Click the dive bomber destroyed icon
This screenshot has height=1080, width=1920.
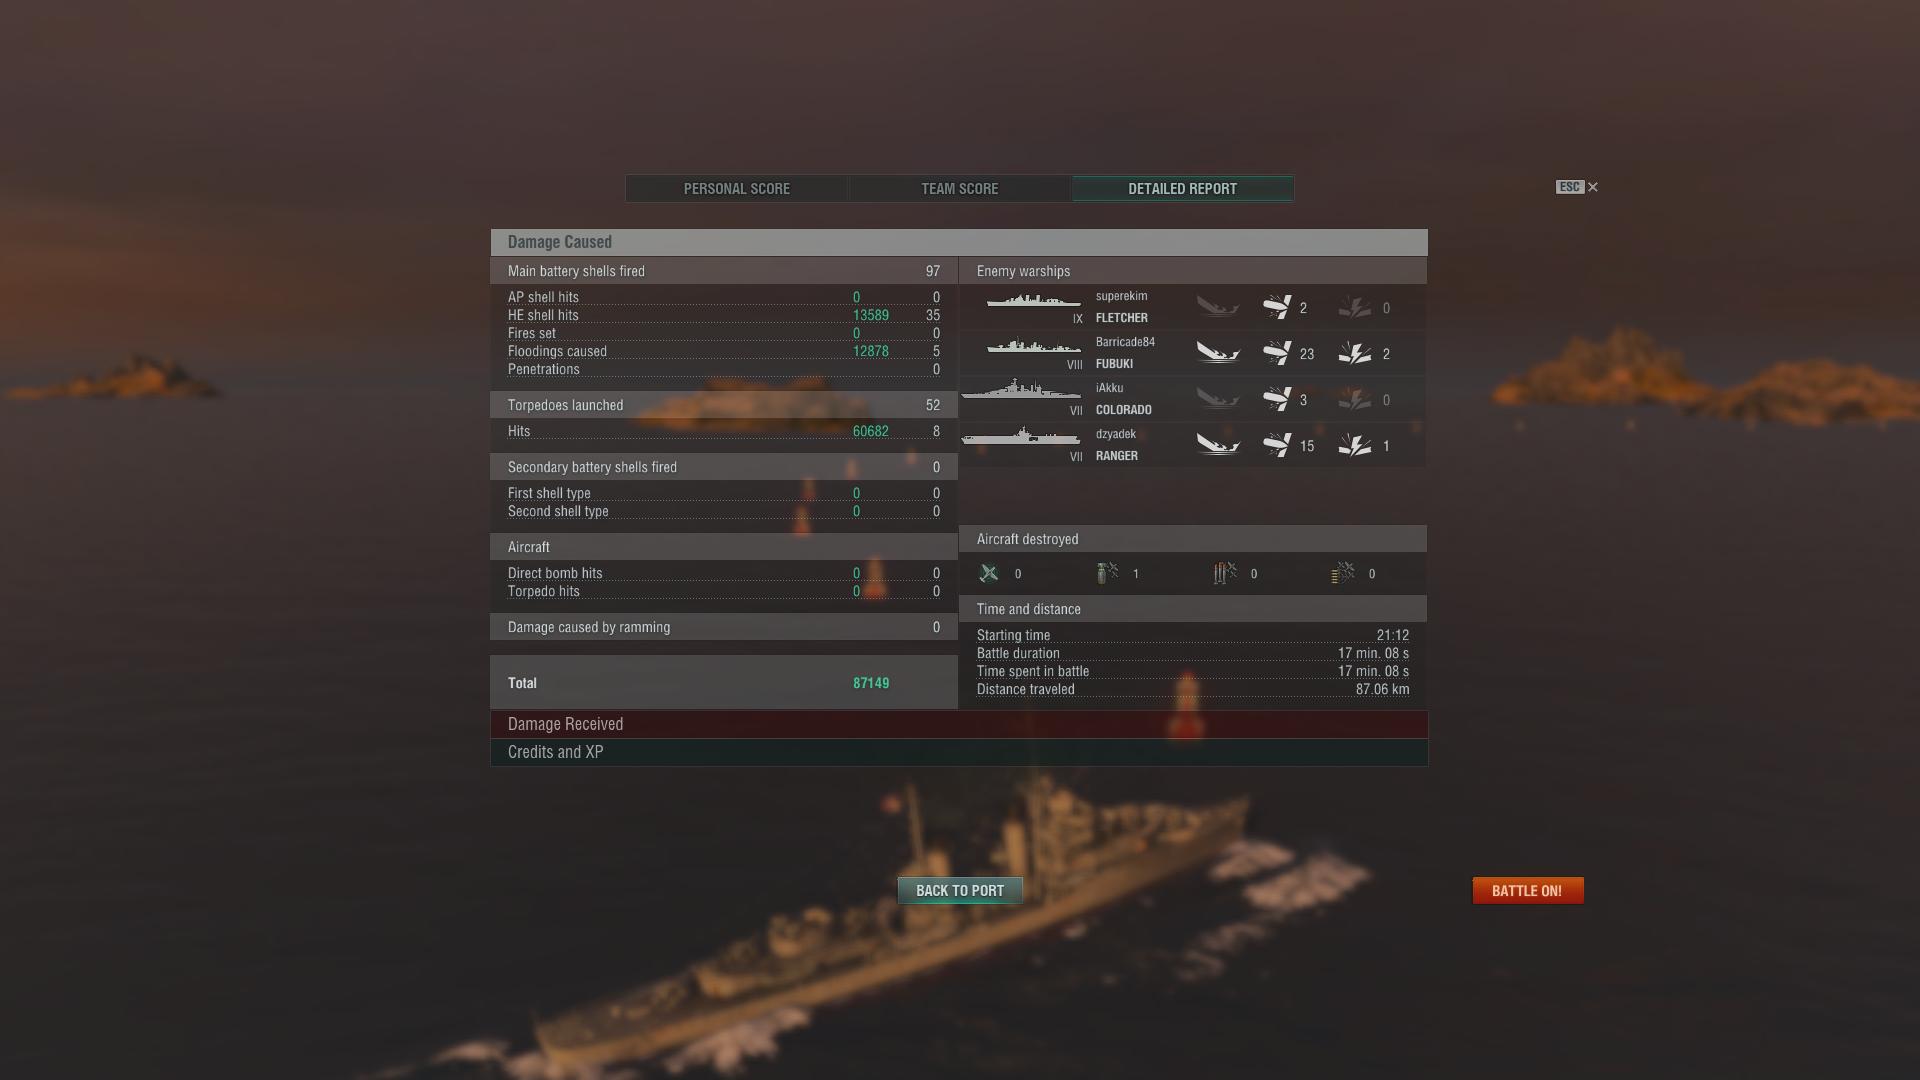[1106, 573]
